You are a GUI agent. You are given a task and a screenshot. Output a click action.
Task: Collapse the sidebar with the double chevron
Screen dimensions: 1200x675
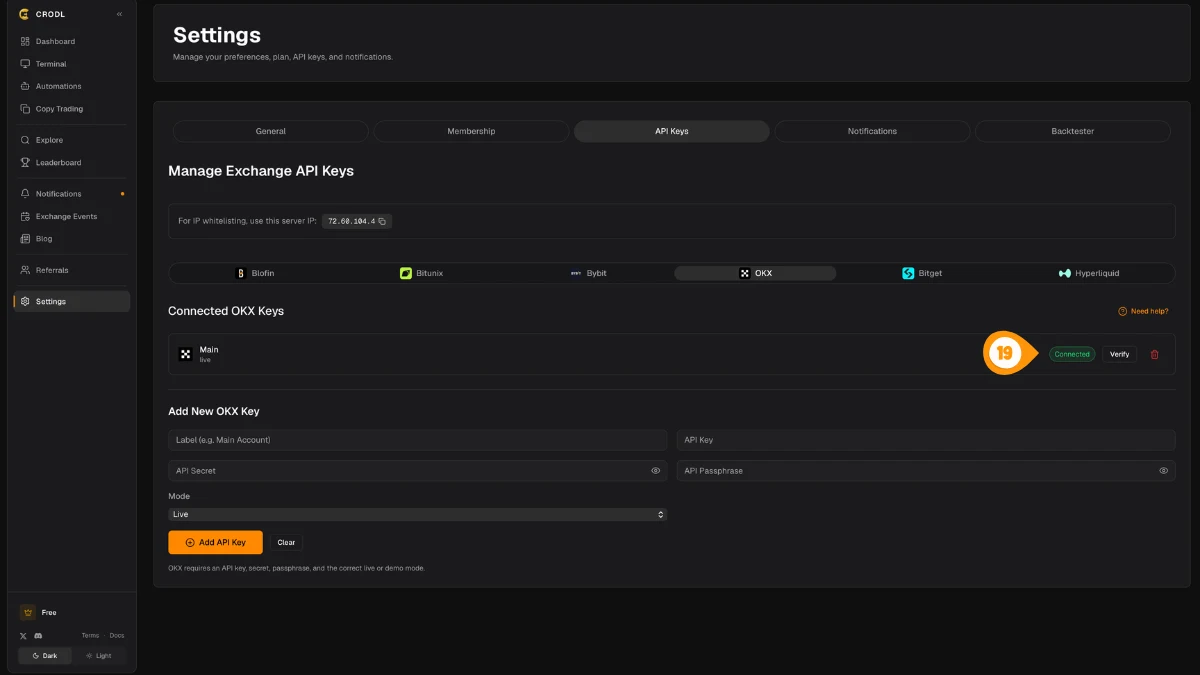coord(120,14)
